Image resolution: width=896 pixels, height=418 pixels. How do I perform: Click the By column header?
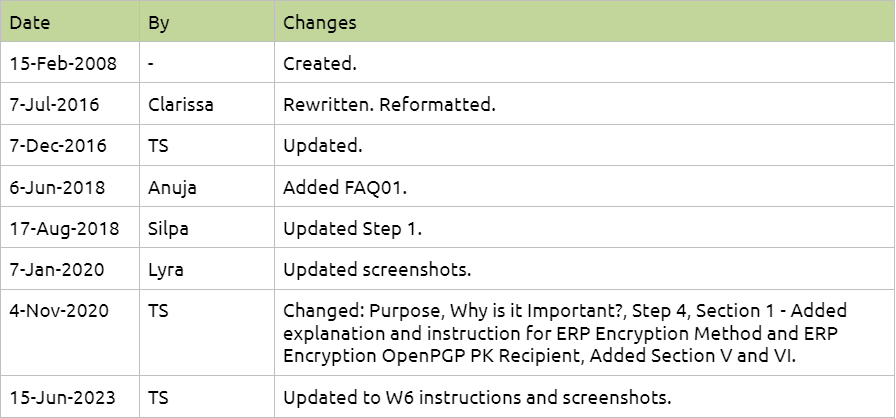(x=207, y=22)
